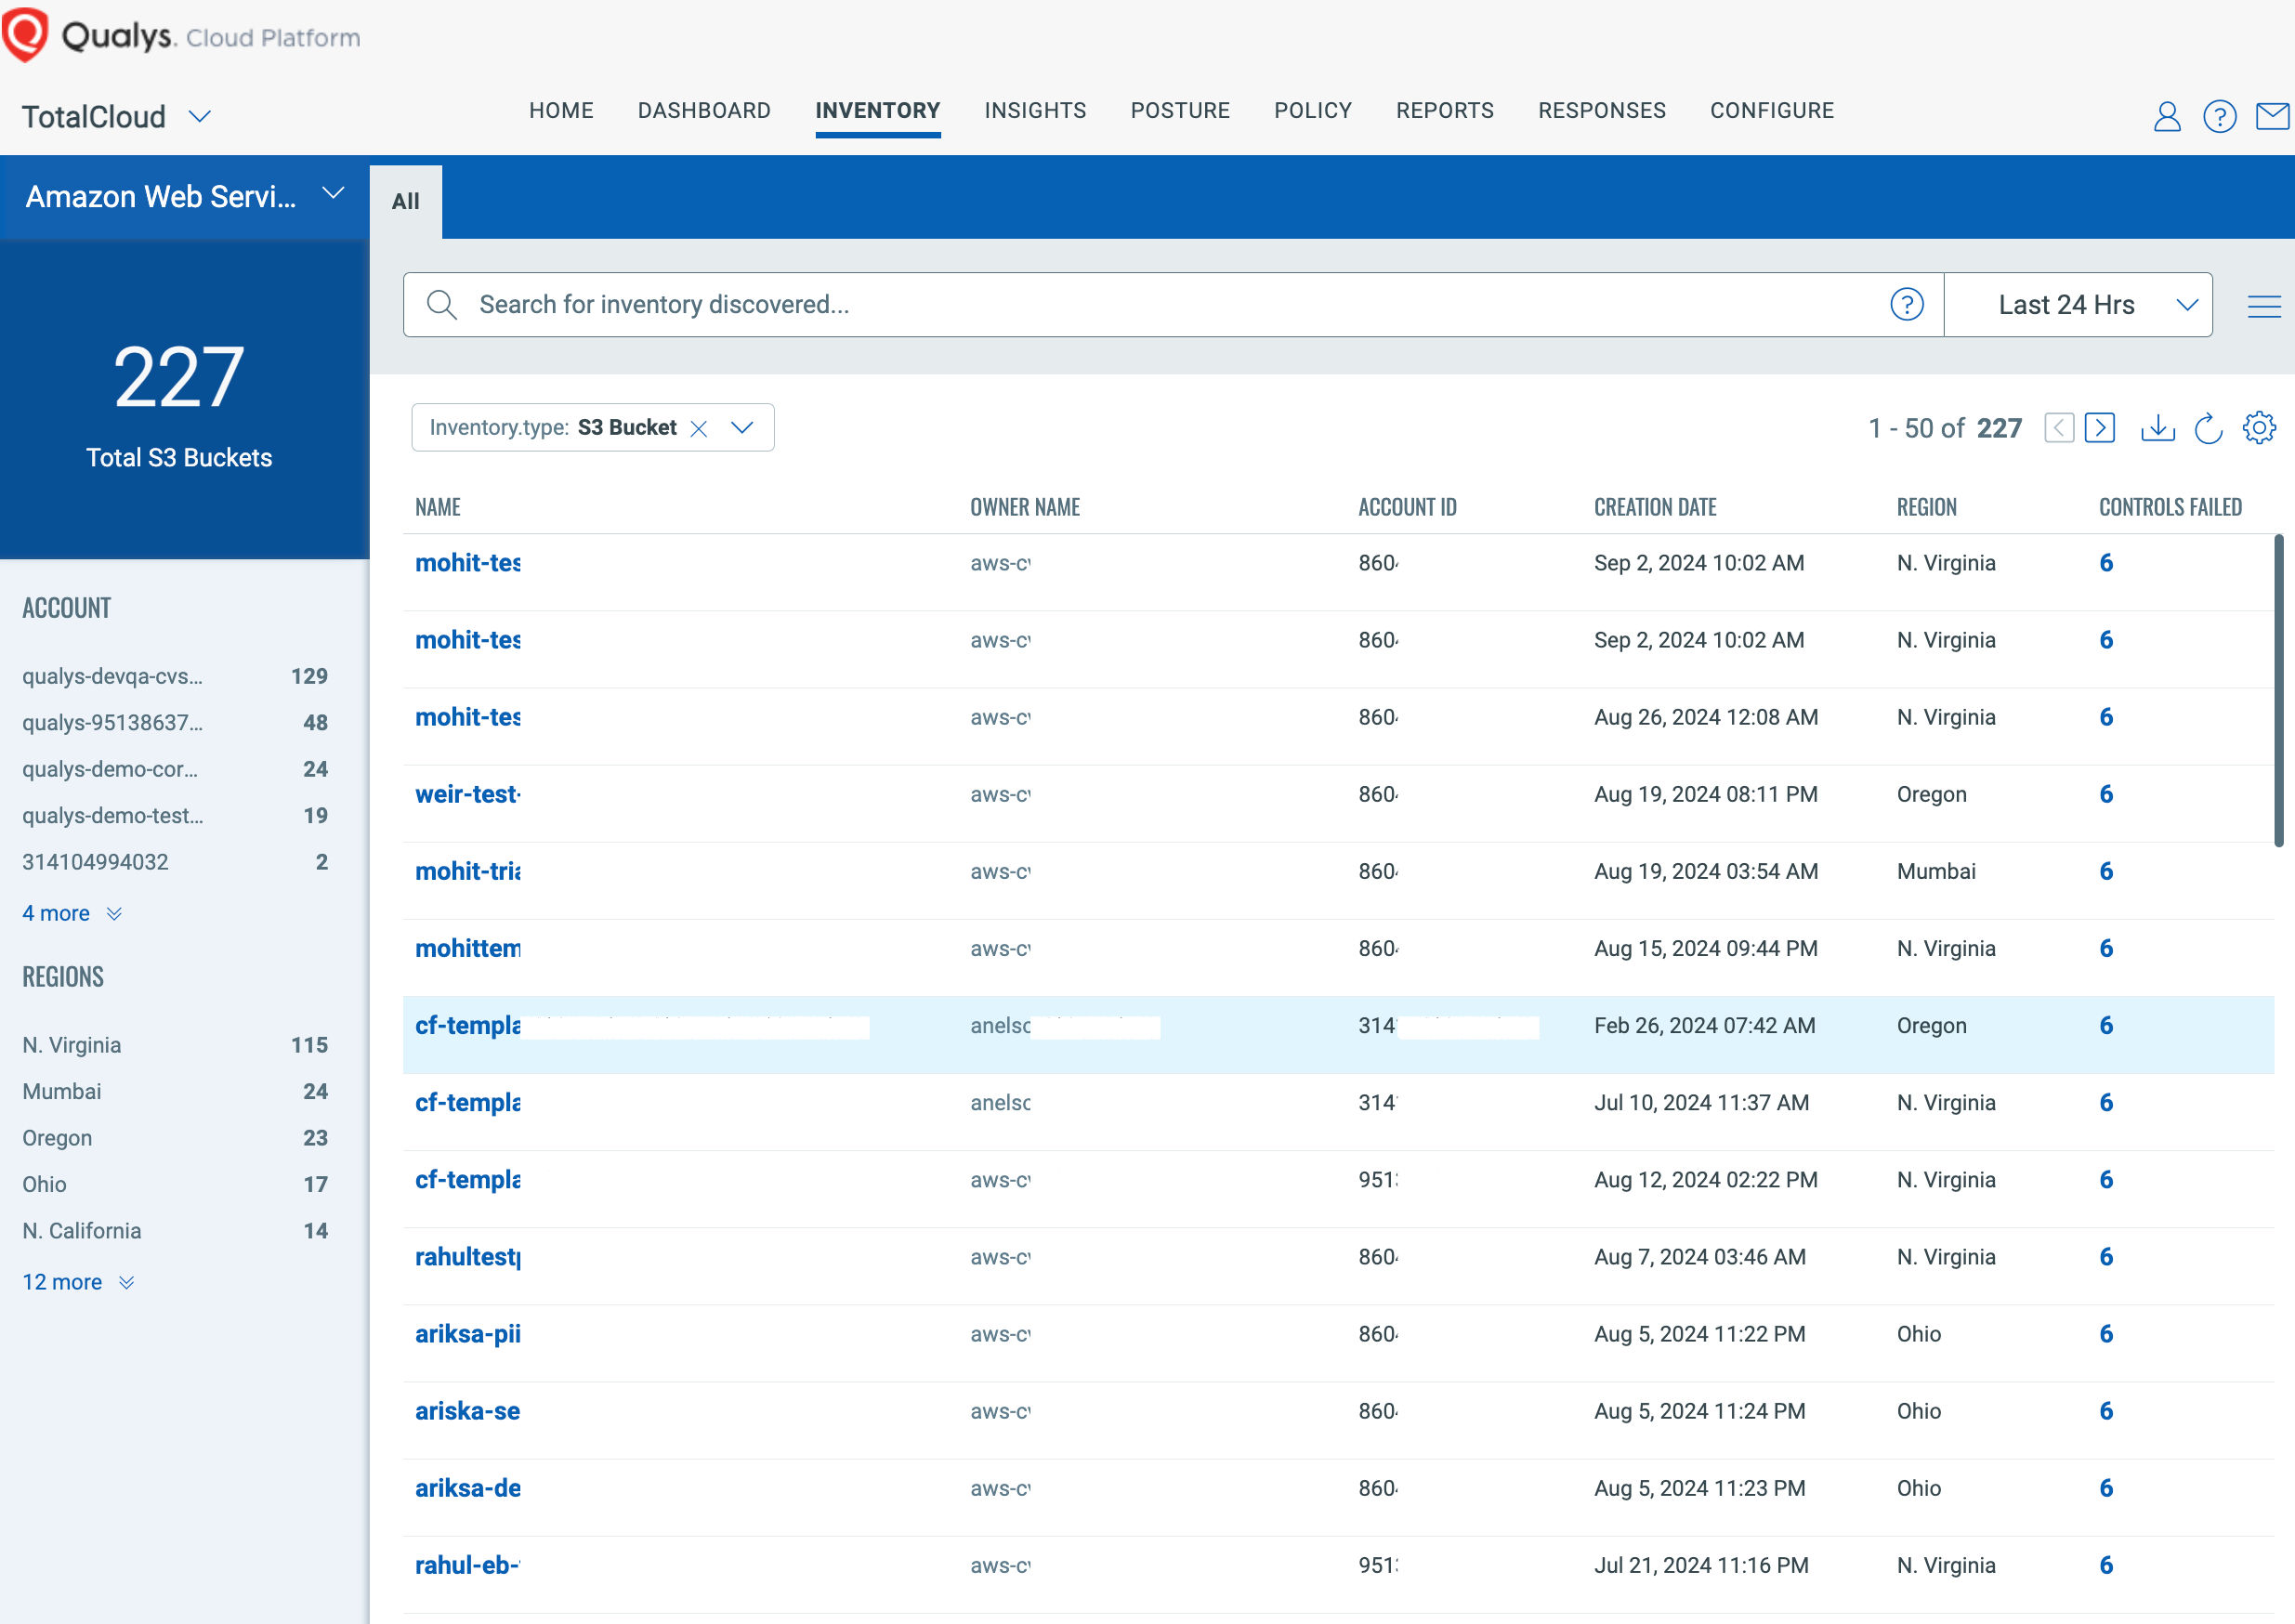Go to next page of results
Viewport: 2295px width, 1624px height.
pos(2099,428)
